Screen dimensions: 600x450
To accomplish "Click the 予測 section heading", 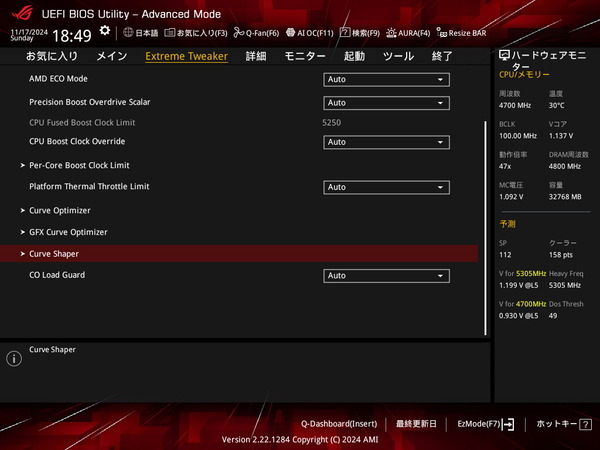I will point(507,224).
